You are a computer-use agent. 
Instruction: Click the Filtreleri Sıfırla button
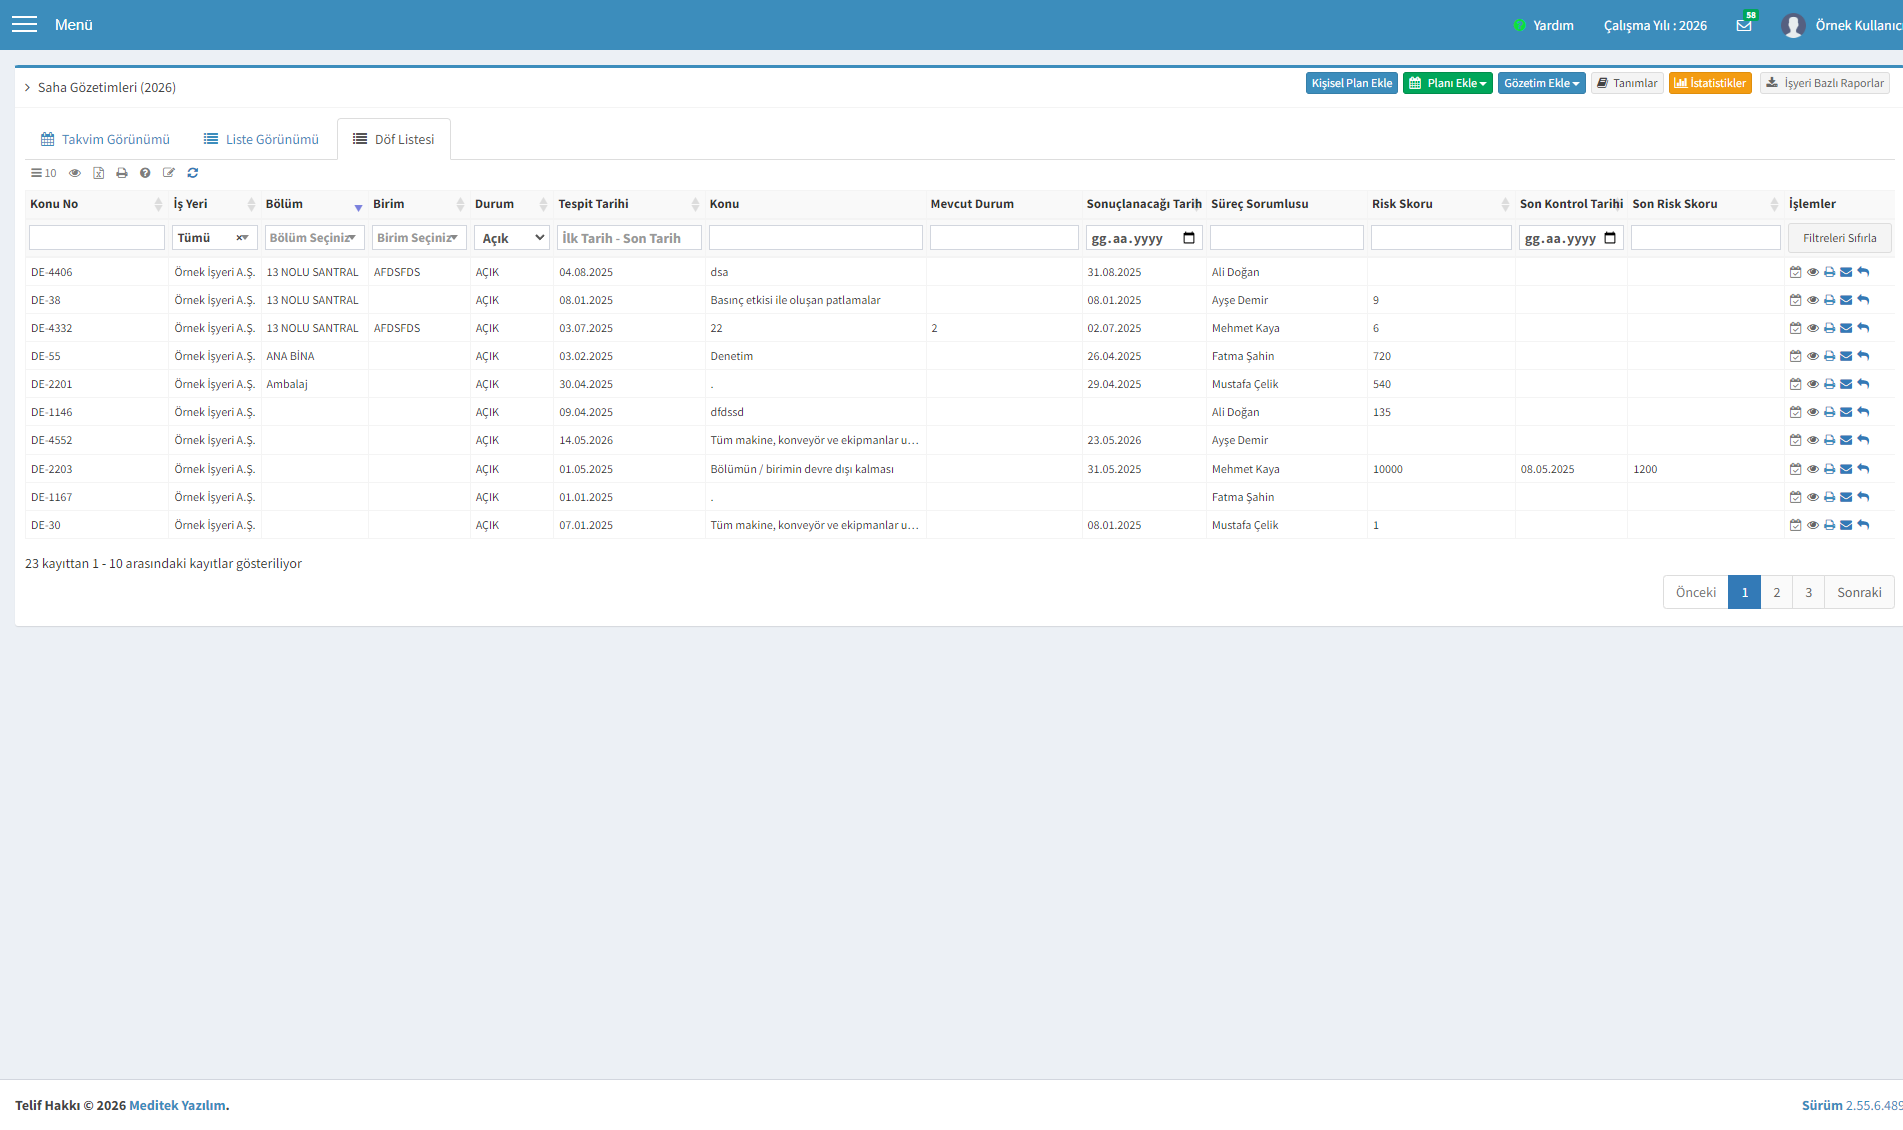click(1839, 238)
